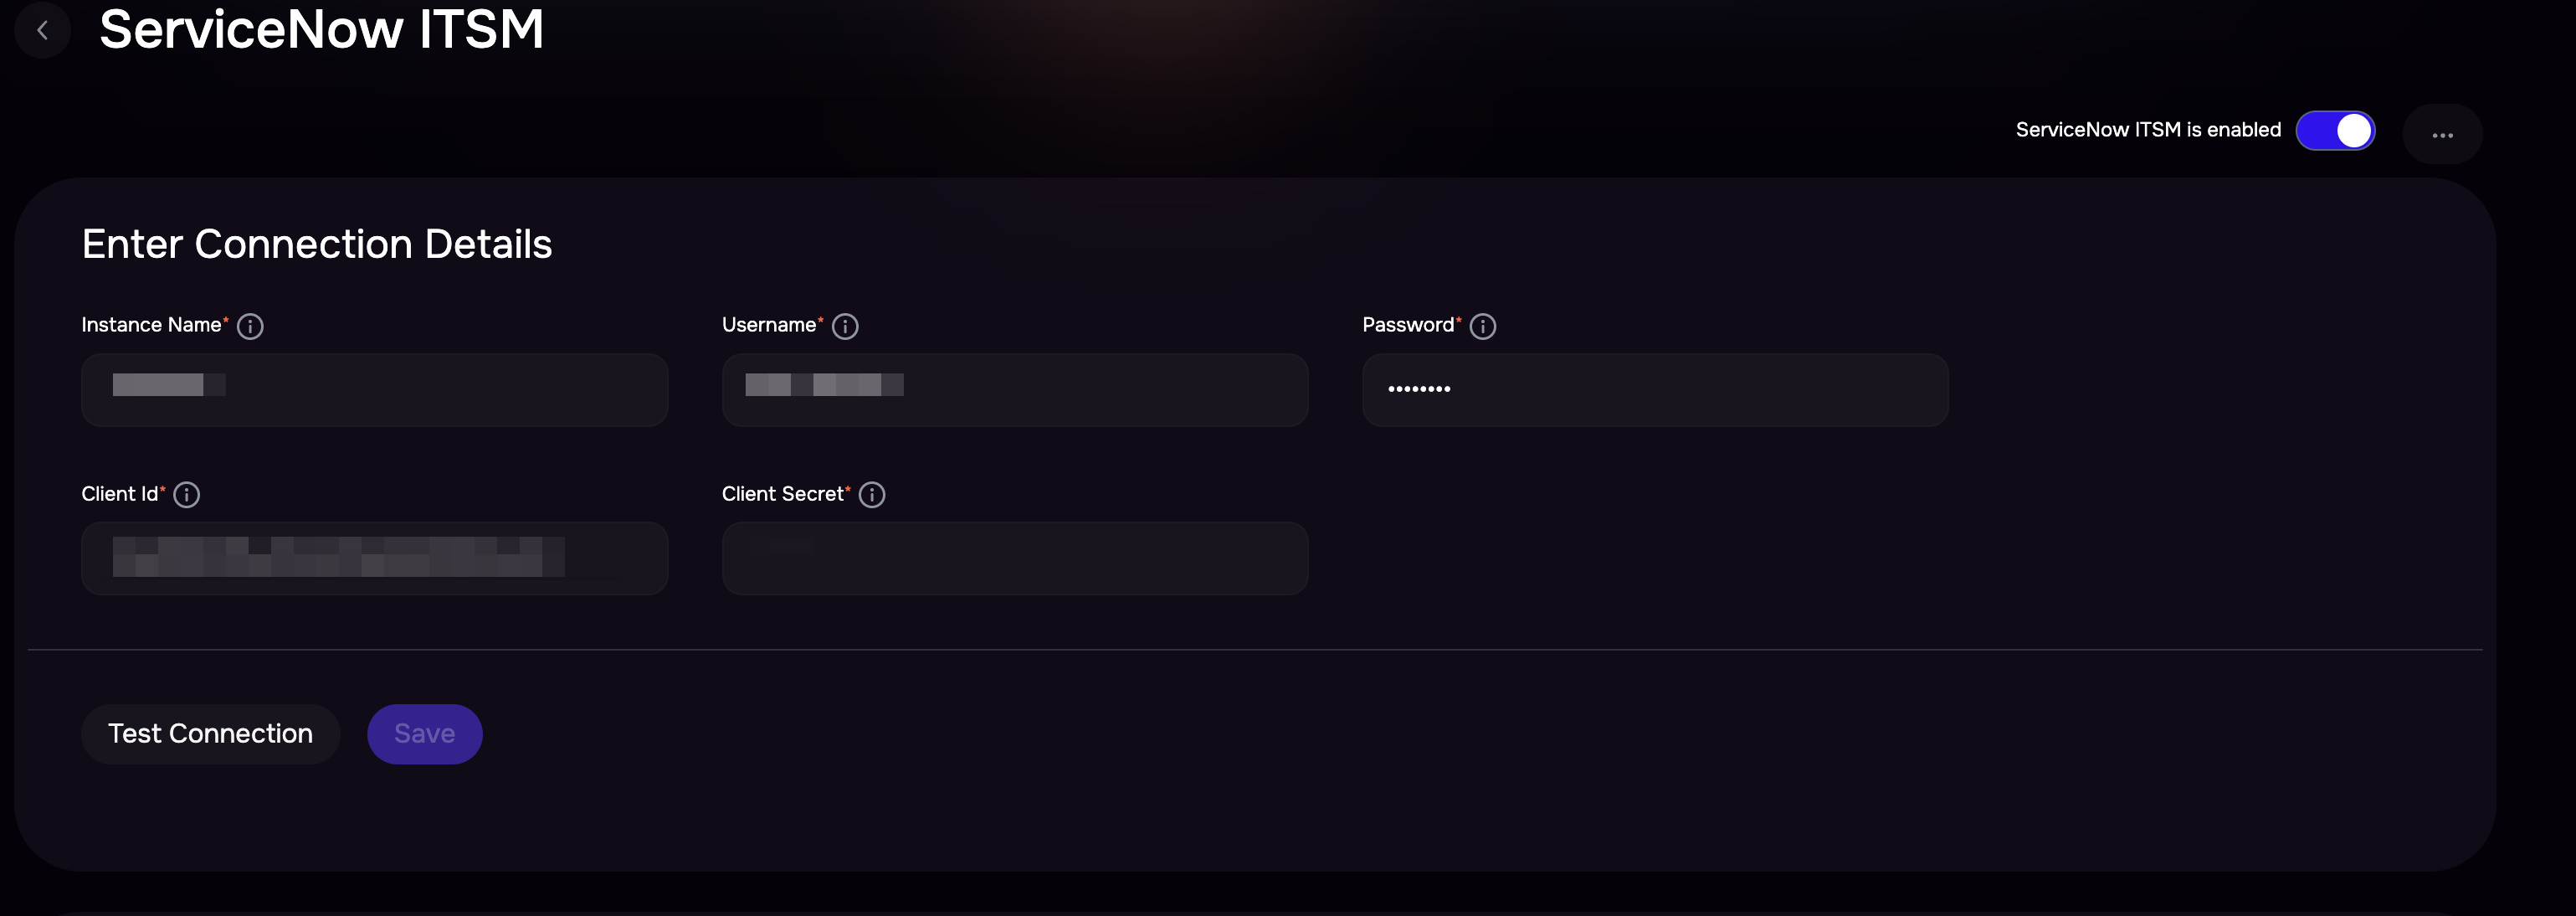The image size is (2576, 916).
Task: Focus the Instance Name input field
Action: pos(375,390)
